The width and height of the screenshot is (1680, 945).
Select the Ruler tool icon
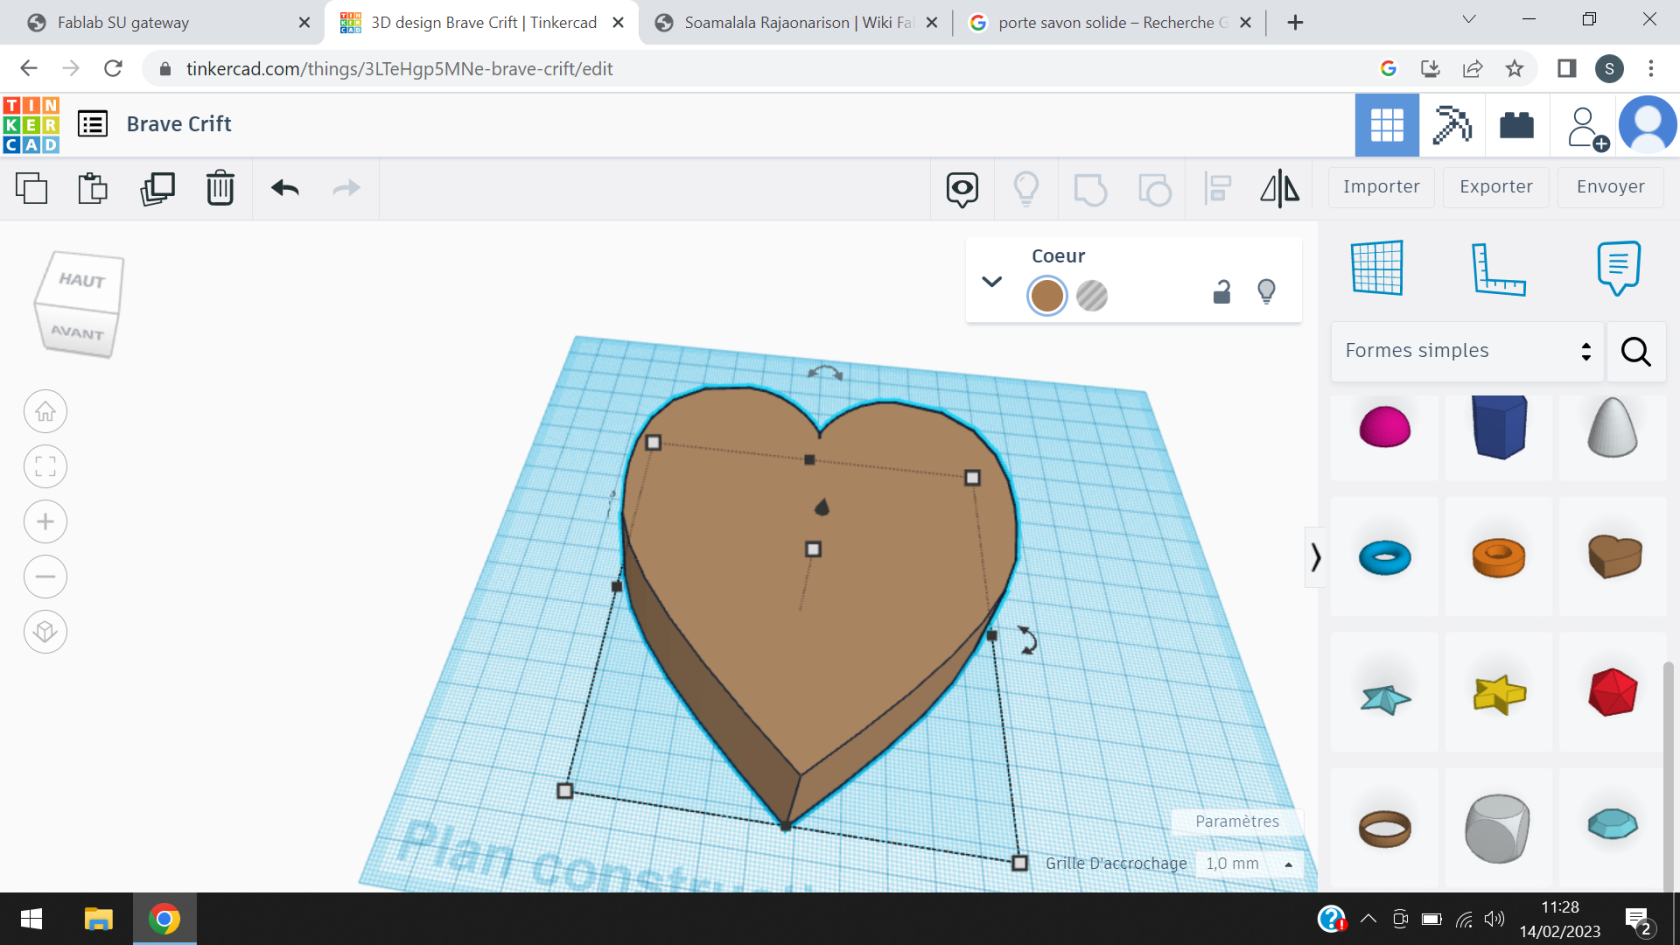pos(1498,269)
